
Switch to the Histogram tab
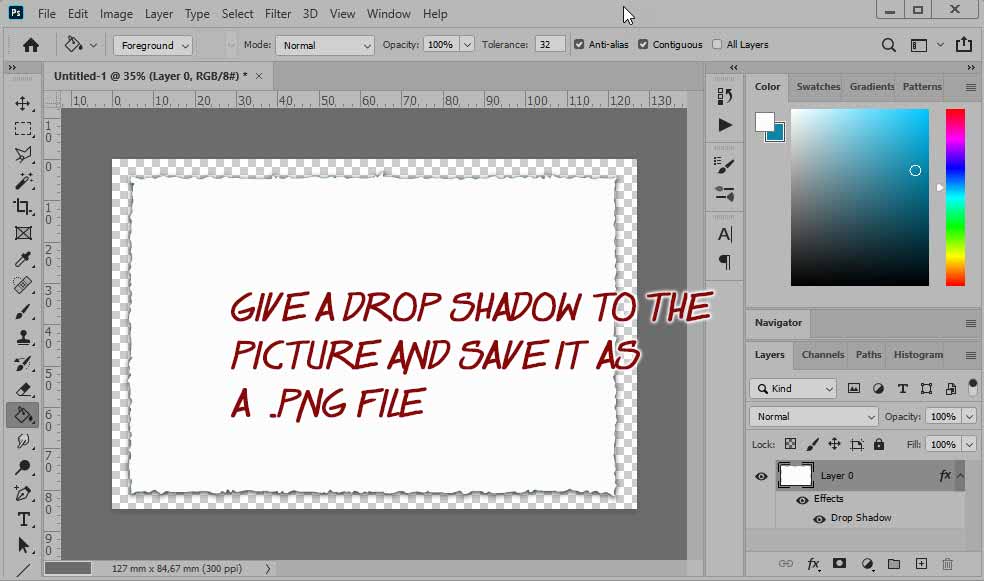point(918,354)
